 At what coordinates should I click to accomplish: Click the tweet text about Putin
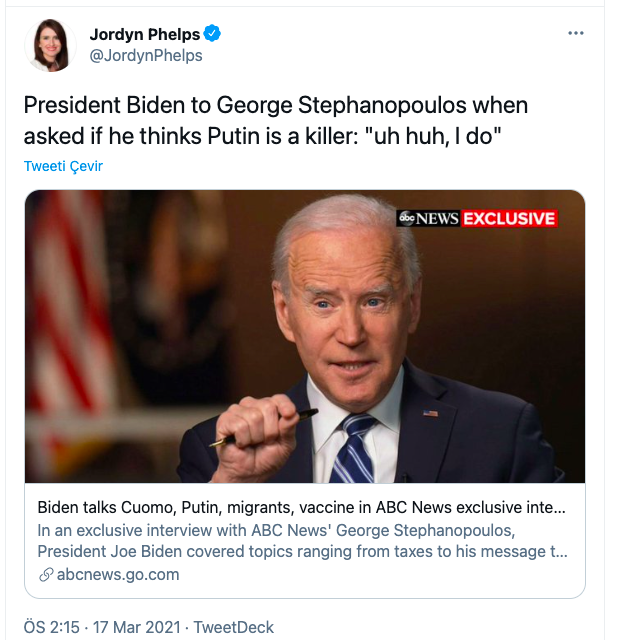tap(275, 120)
